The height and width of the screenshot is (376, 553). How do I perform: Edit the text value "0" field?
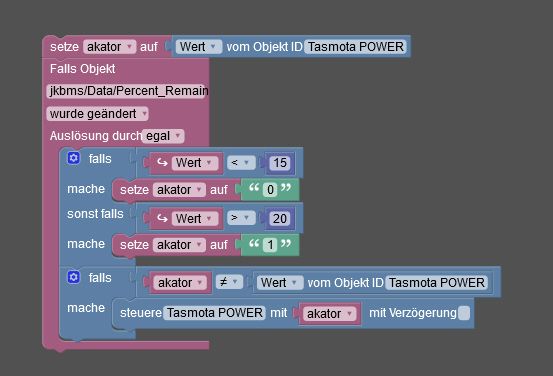270,189
